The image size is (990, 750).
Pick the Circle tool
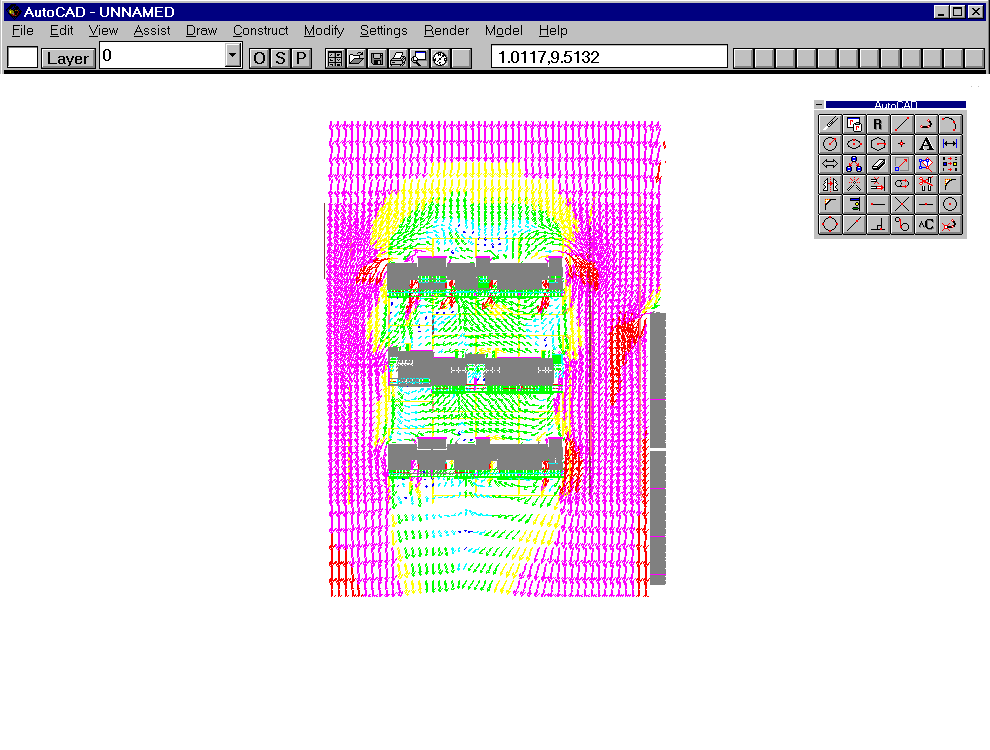(x=830, y=145)
